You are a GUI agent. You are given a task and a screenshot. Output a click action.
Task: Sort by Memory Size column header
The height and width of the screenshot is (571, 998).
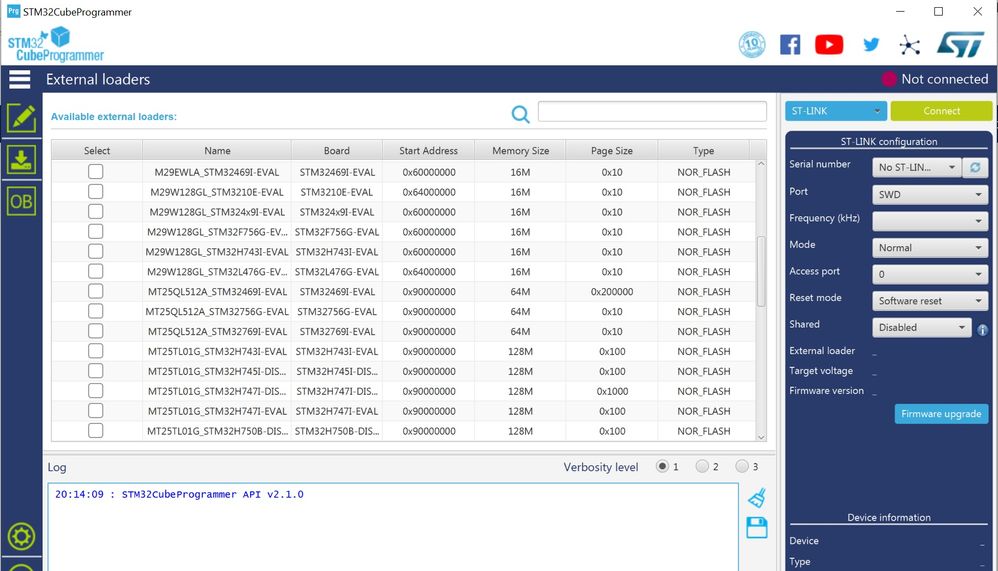[520, 150]
